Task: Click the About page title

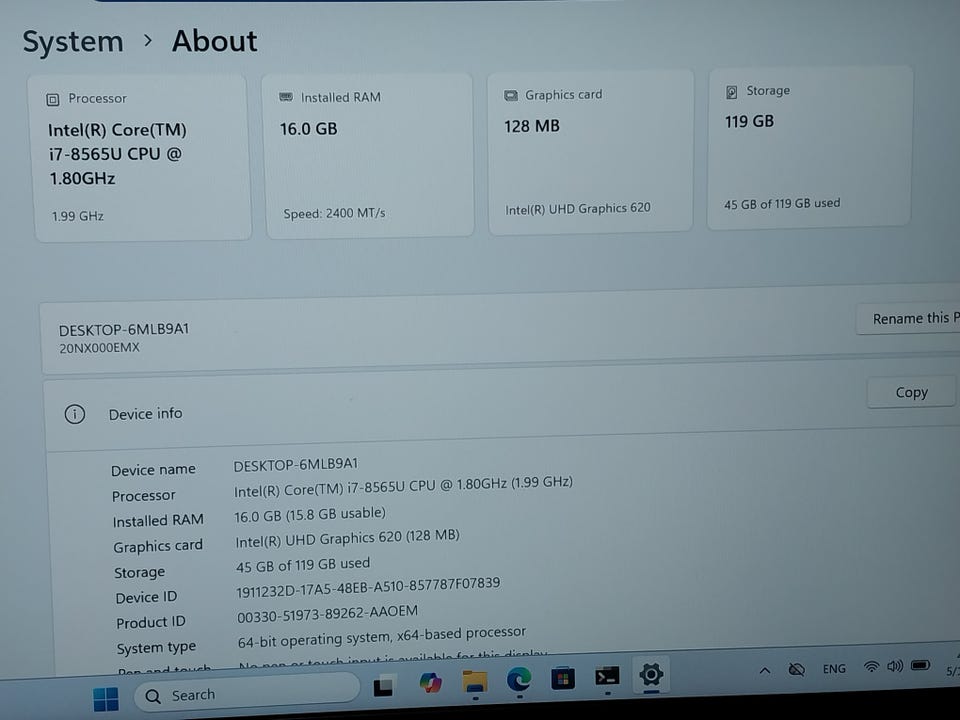Action: pos(215,42)
